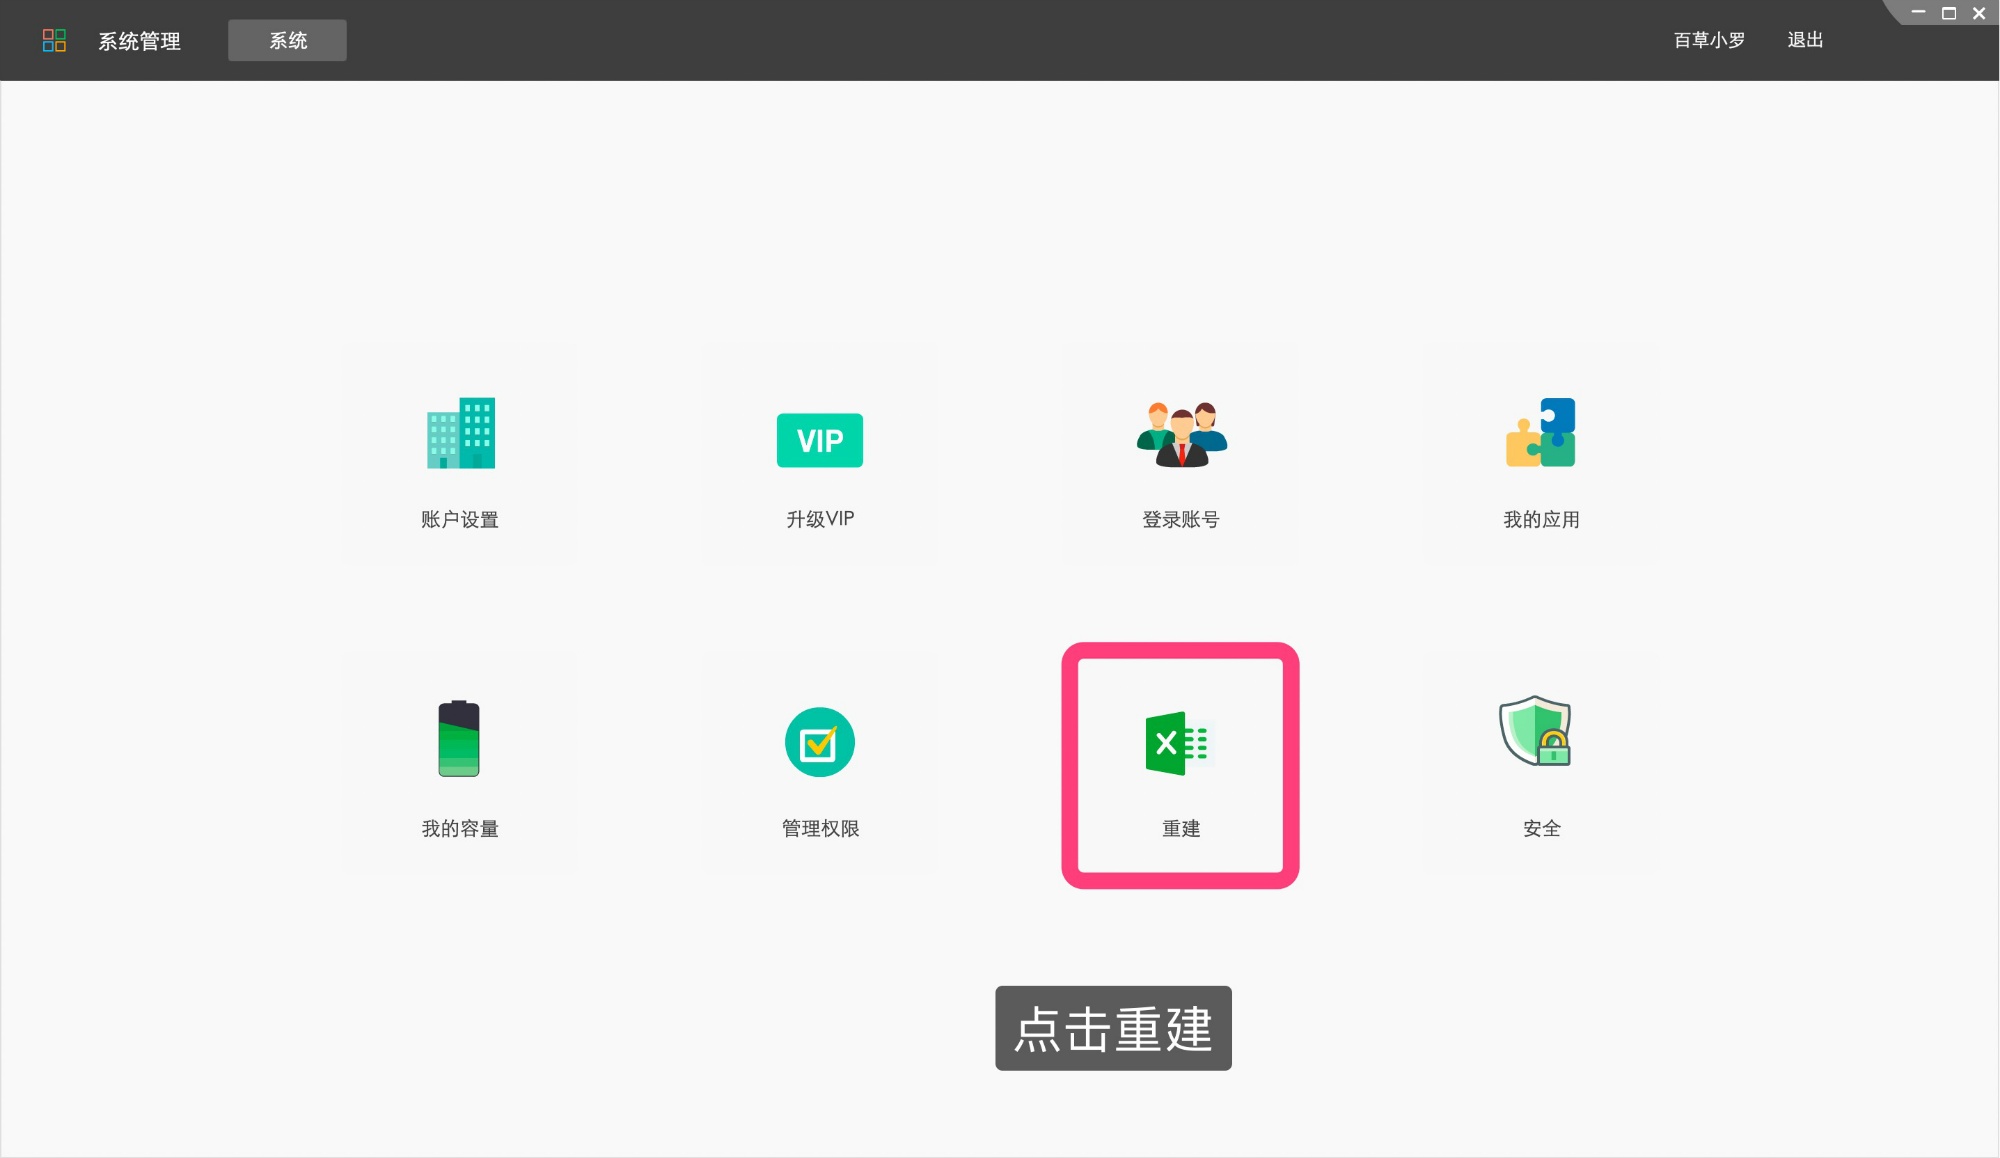
Task: Open the 安全 shield lock icon
Action: (x=1536, y=731)
